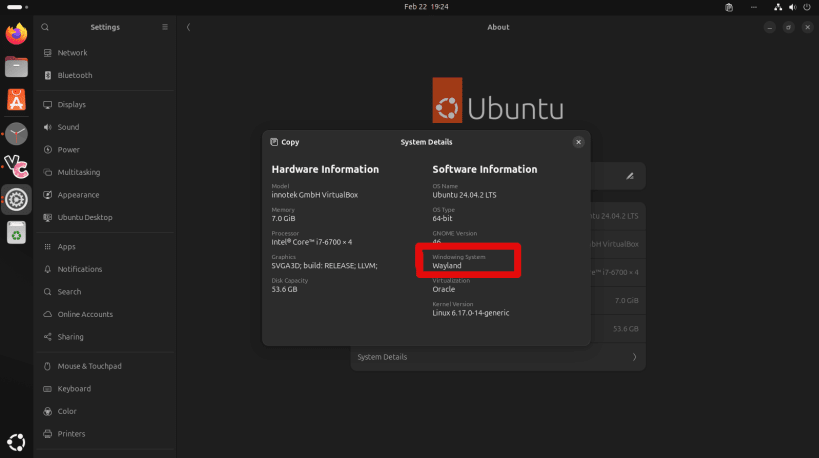This screenshot has width=819, height=458.
Task: Click the Oracle virtualization value
Action: coord(443,289)
